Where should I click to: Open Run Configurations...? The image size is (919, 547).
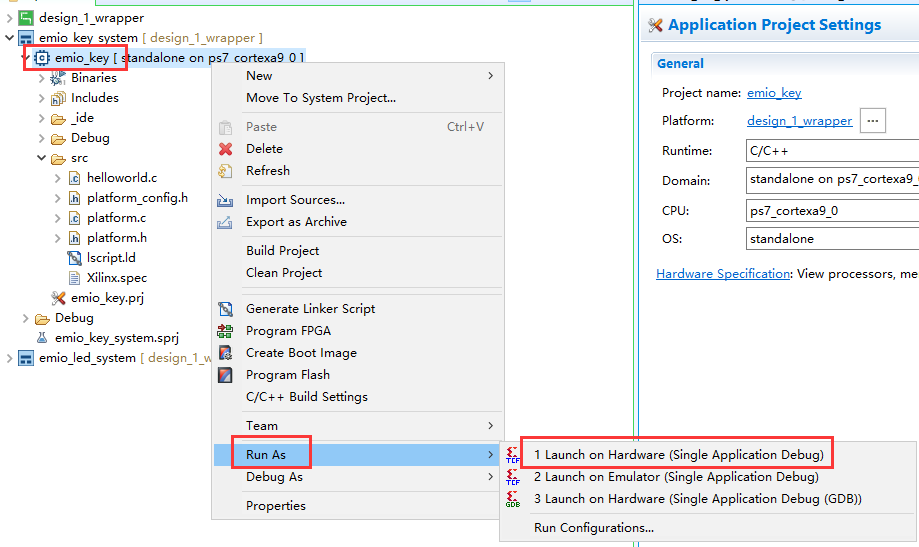coord(708,528)
